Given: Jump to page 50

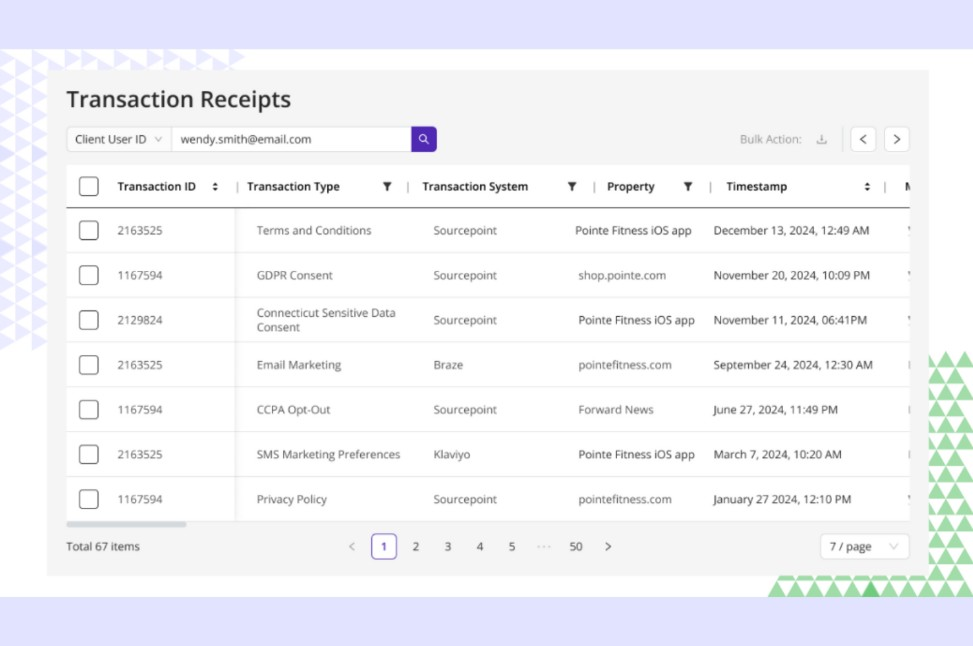Looking at the screenshot, I should (x=575, y=546).
